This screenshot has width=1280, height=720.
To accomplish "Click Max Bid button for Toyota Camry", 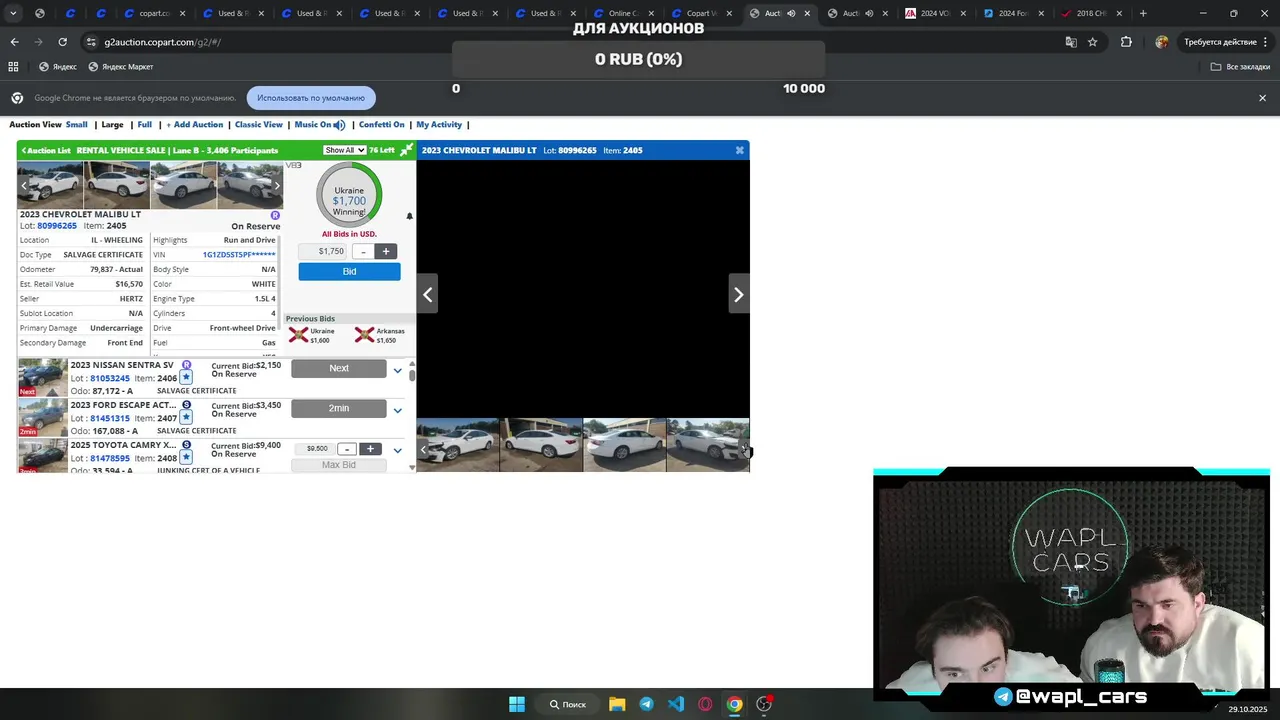I will point(339,465).
